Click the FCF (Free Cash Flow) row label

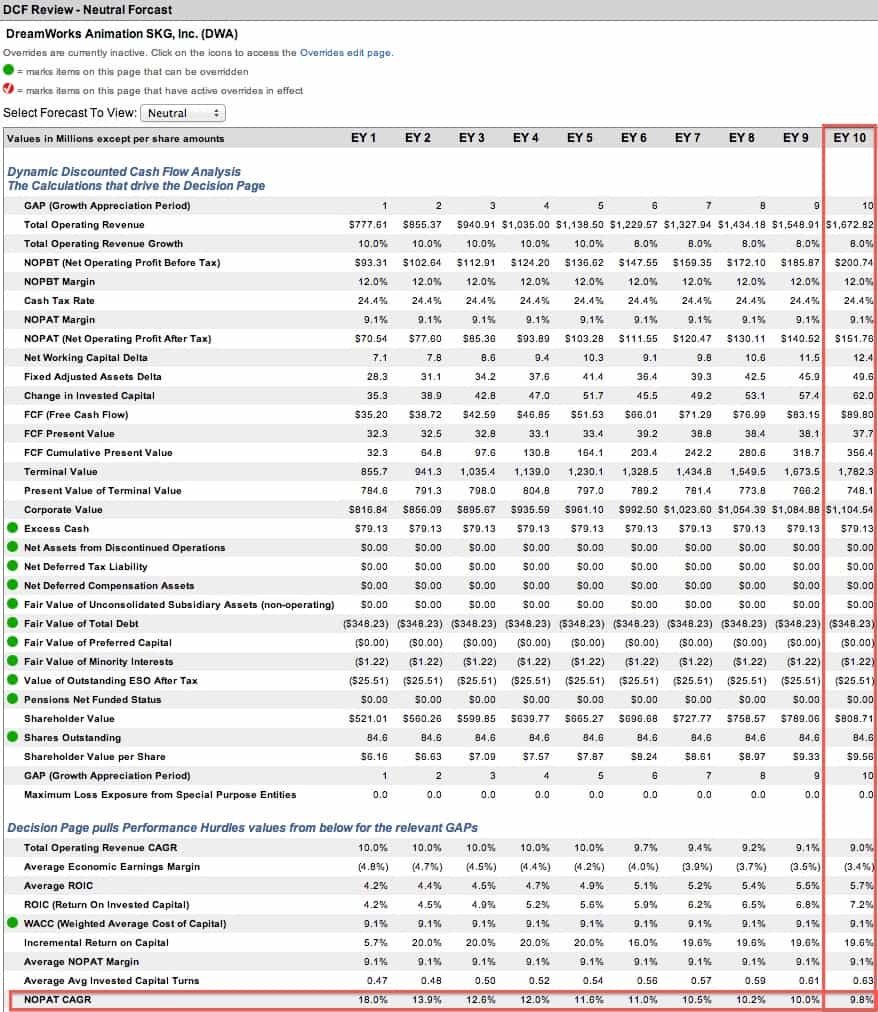[76, 414]
